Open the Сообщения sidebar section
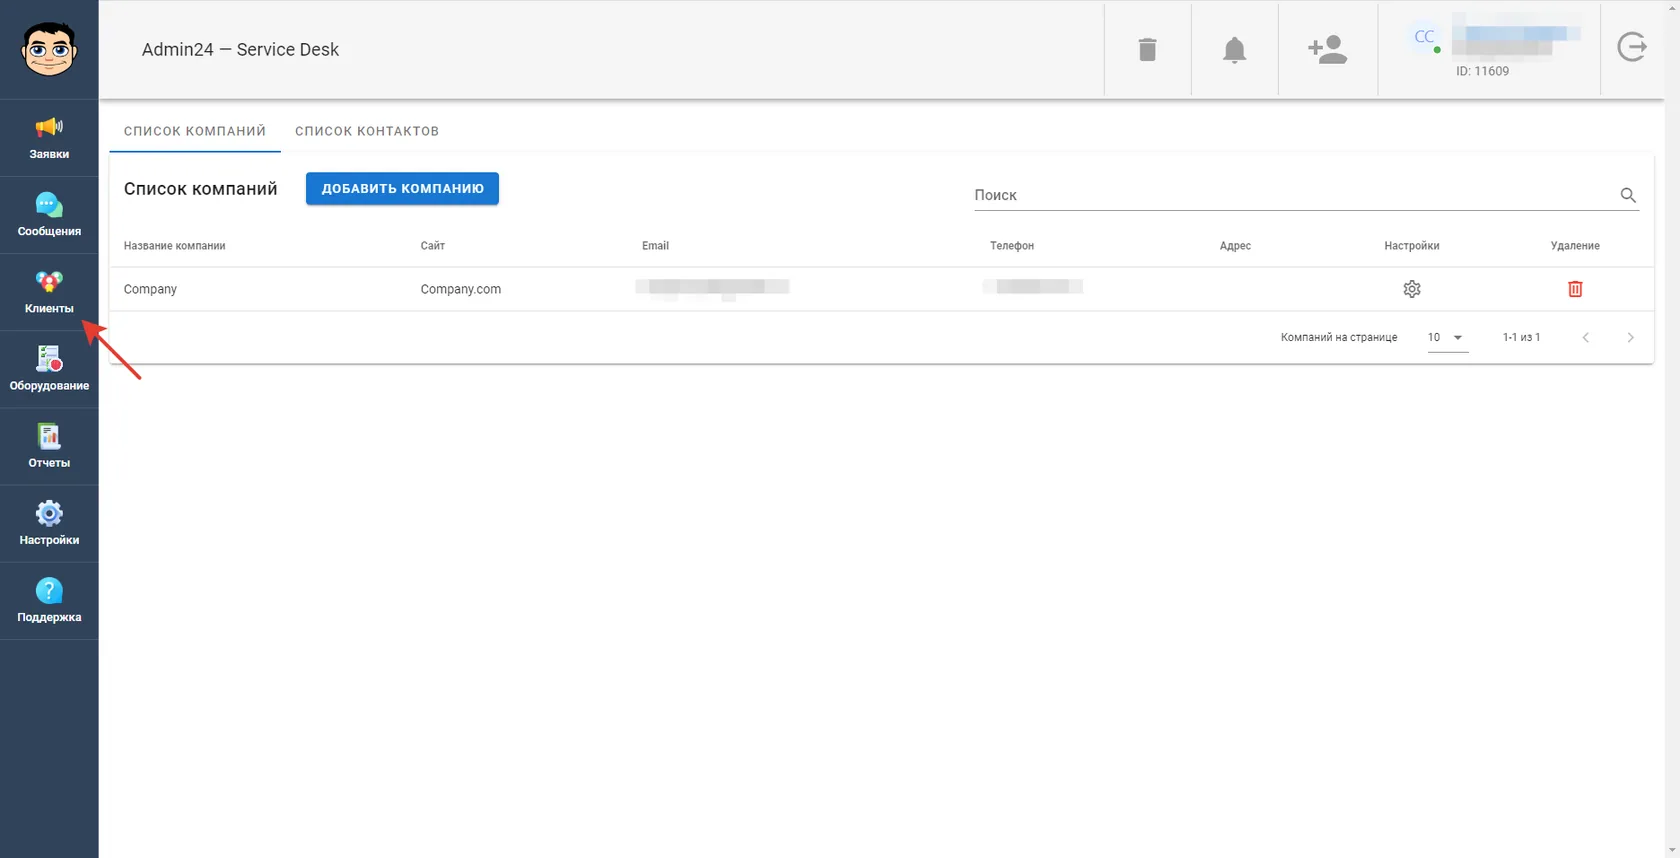1680x858 pixels. 49,215
